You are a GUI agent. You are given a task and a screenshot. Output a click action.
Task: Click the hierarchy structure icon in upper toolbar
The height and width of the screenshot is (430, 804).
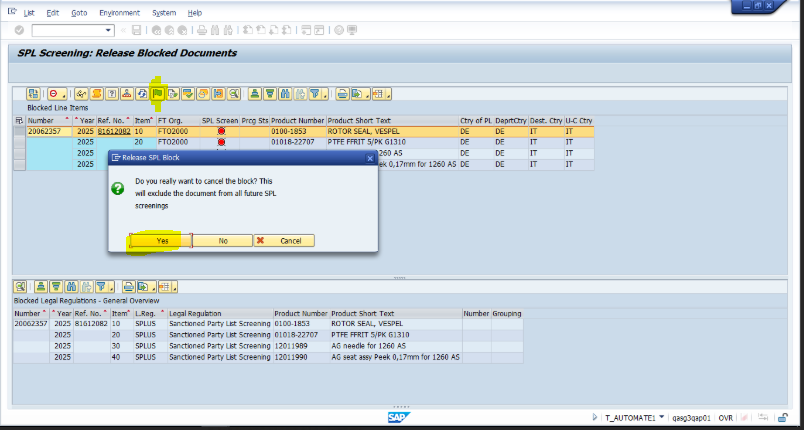coord(127,94)
